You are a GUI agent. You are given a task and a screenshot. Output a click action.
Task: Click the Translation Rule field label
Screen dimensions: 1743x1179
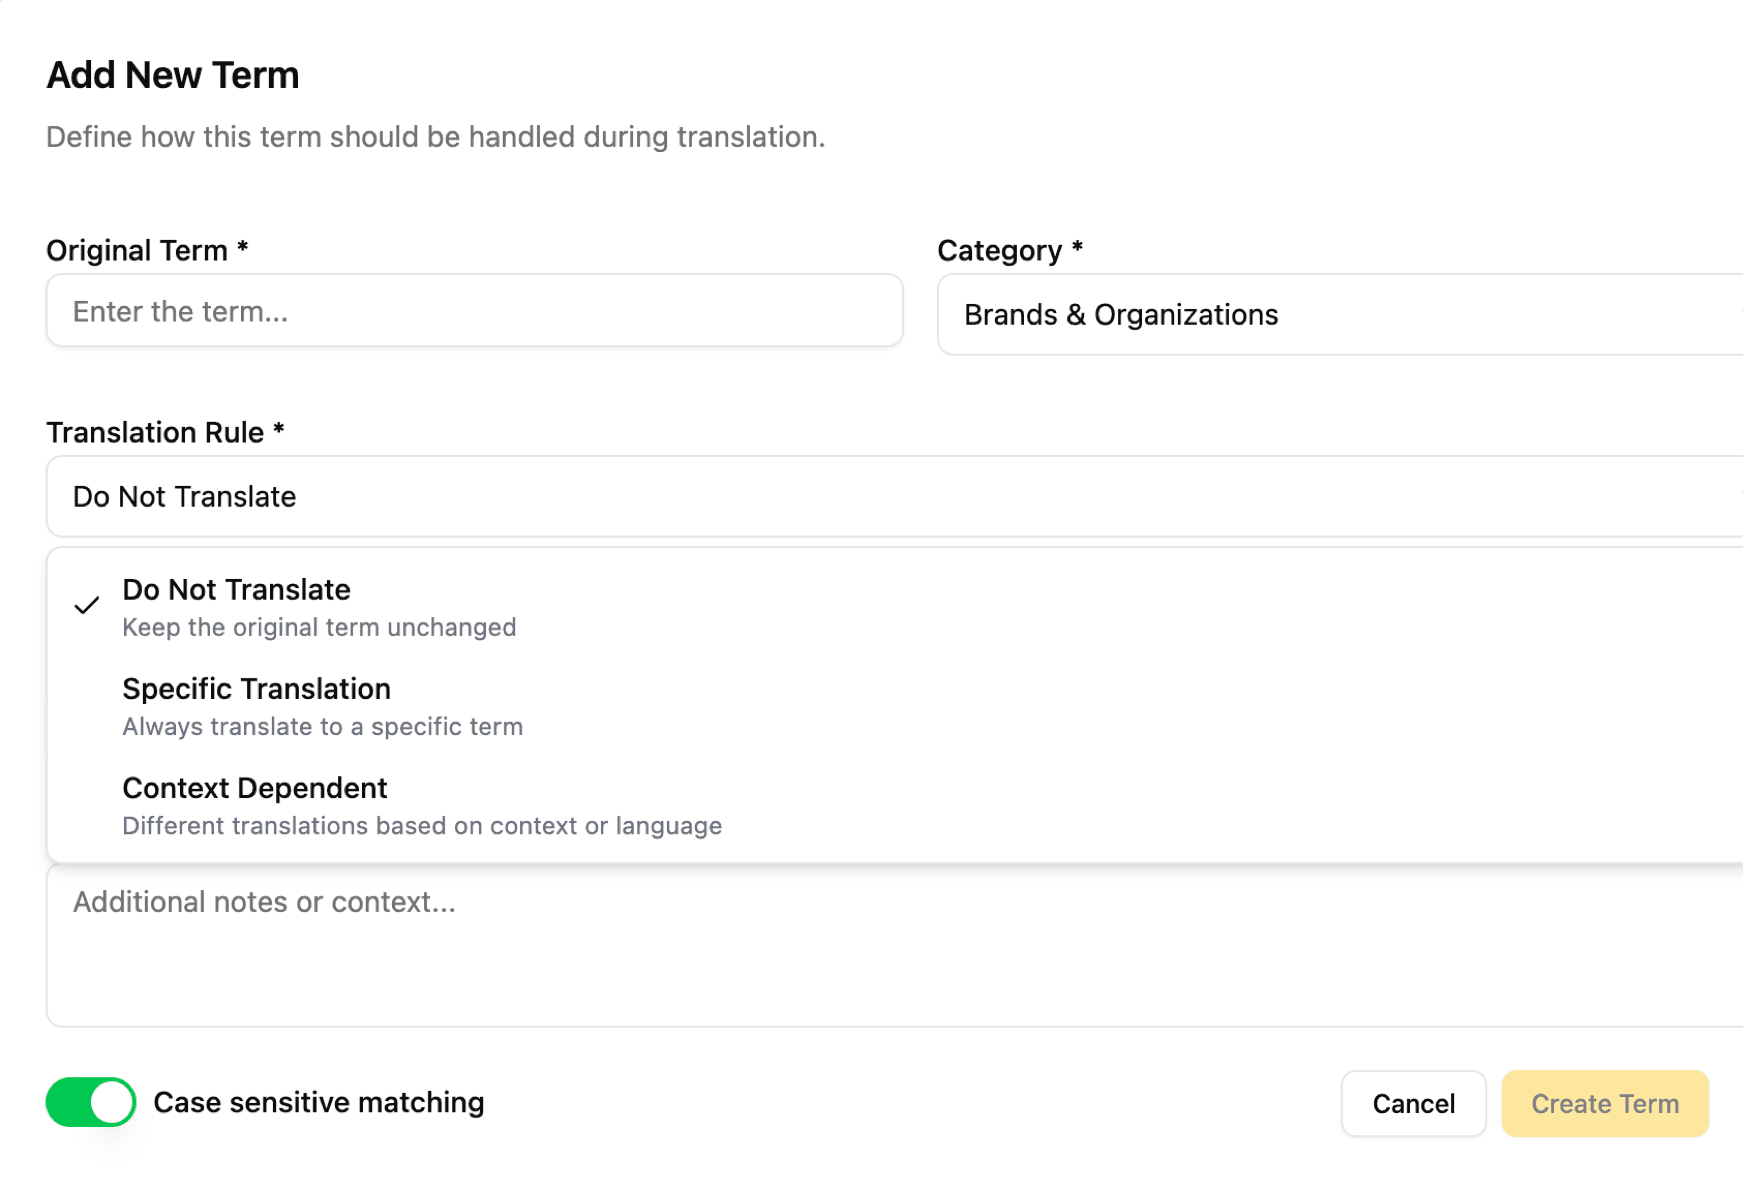click(155, 432)
